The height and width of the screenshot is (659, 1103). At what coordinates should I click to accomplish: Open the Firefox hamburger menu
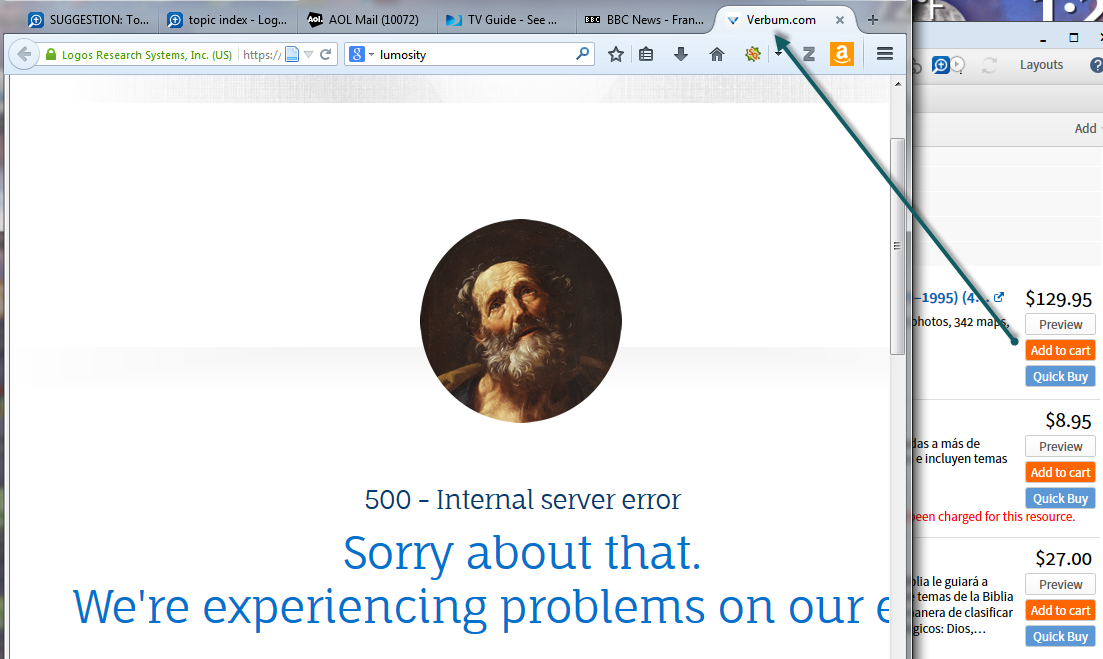pos(885,54)
